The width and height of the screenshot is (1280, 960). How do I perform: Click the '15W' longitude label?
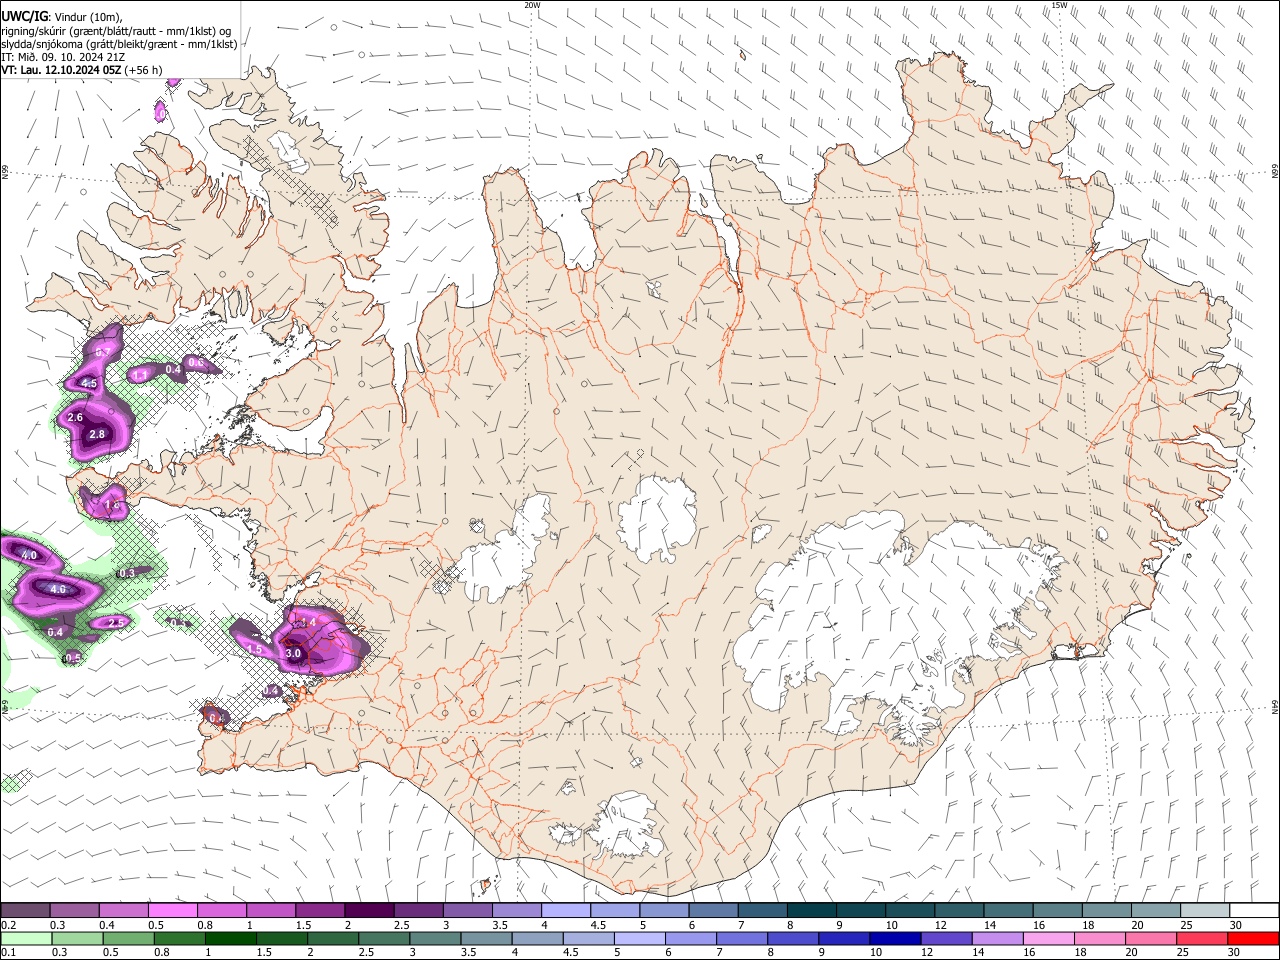coord(1060,5)
